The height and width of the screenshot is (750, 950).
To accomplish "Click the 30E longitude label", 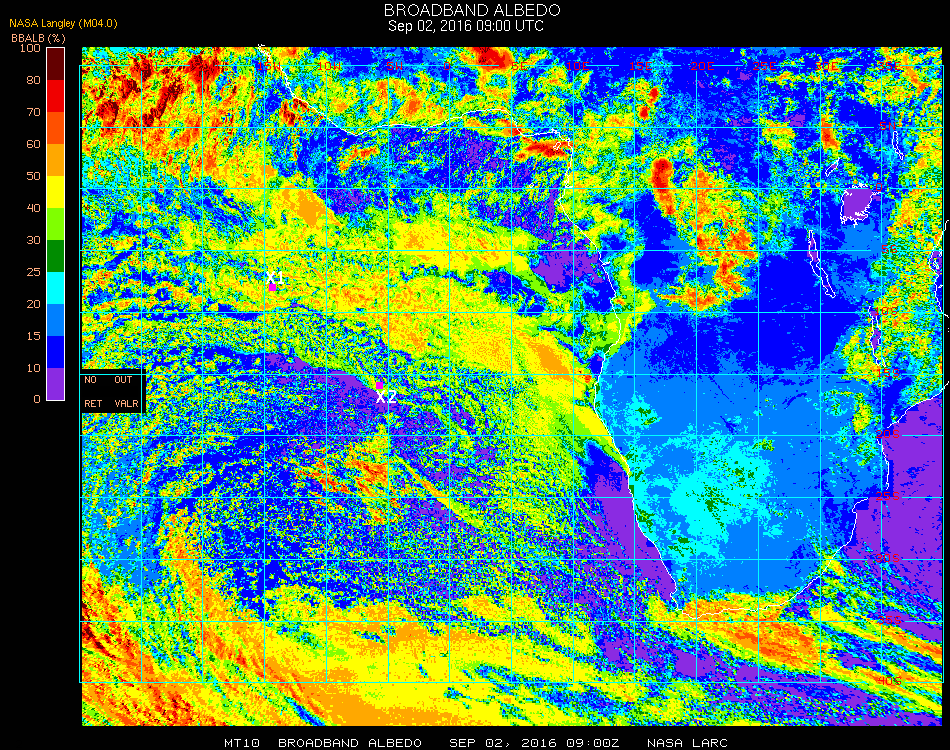I will 826,66.
